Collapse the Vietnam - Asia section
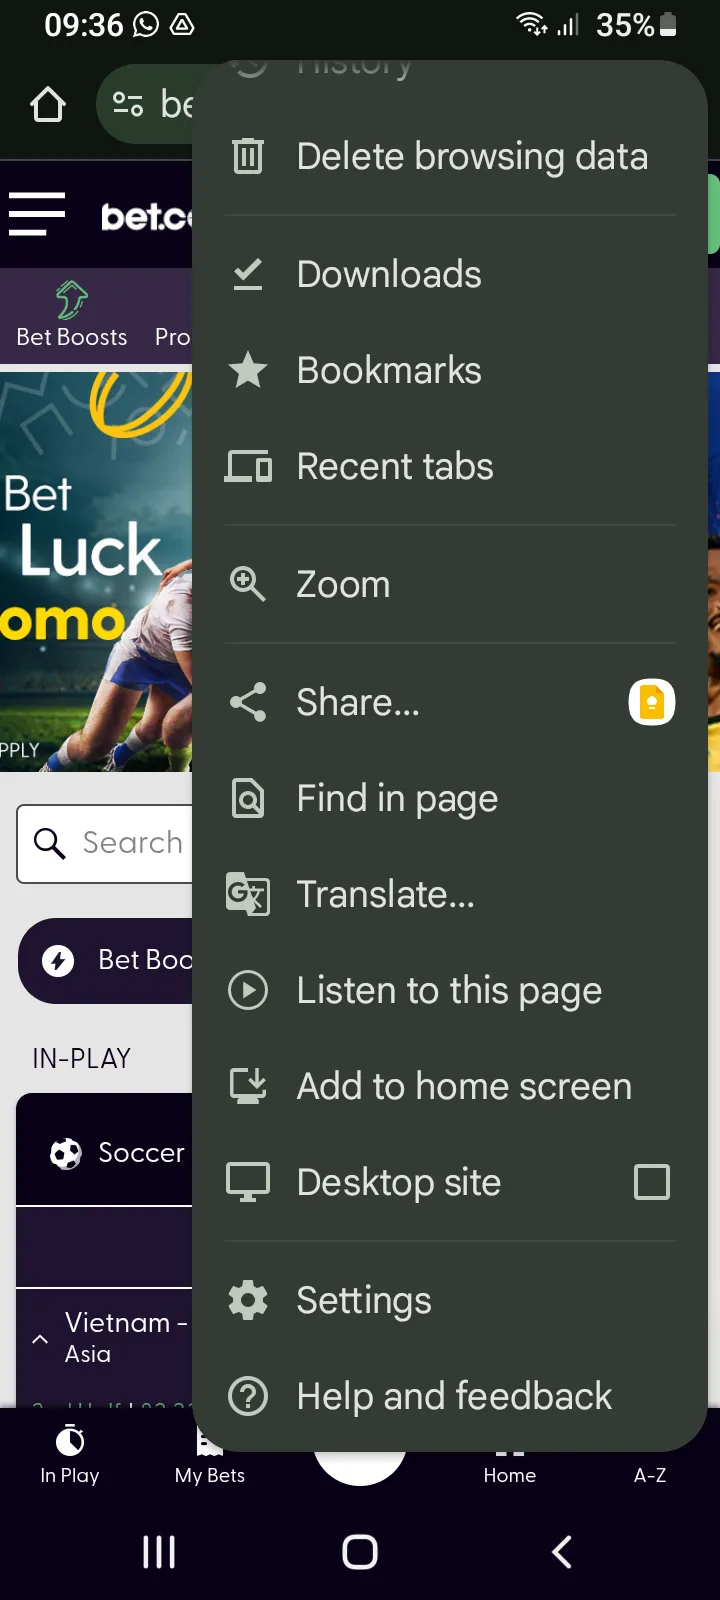The image size is (720, 1600). pos(39,1338)
